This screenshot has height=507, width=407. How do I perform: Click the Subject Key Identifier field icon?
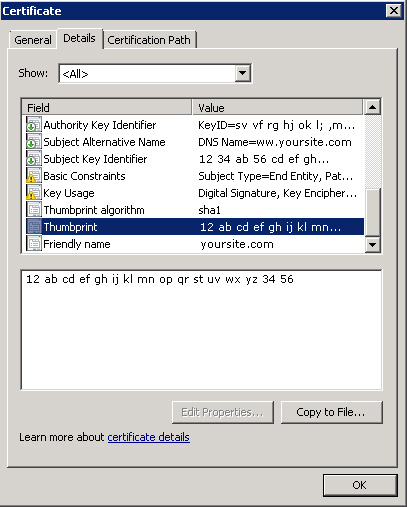[x=34, y=159]
